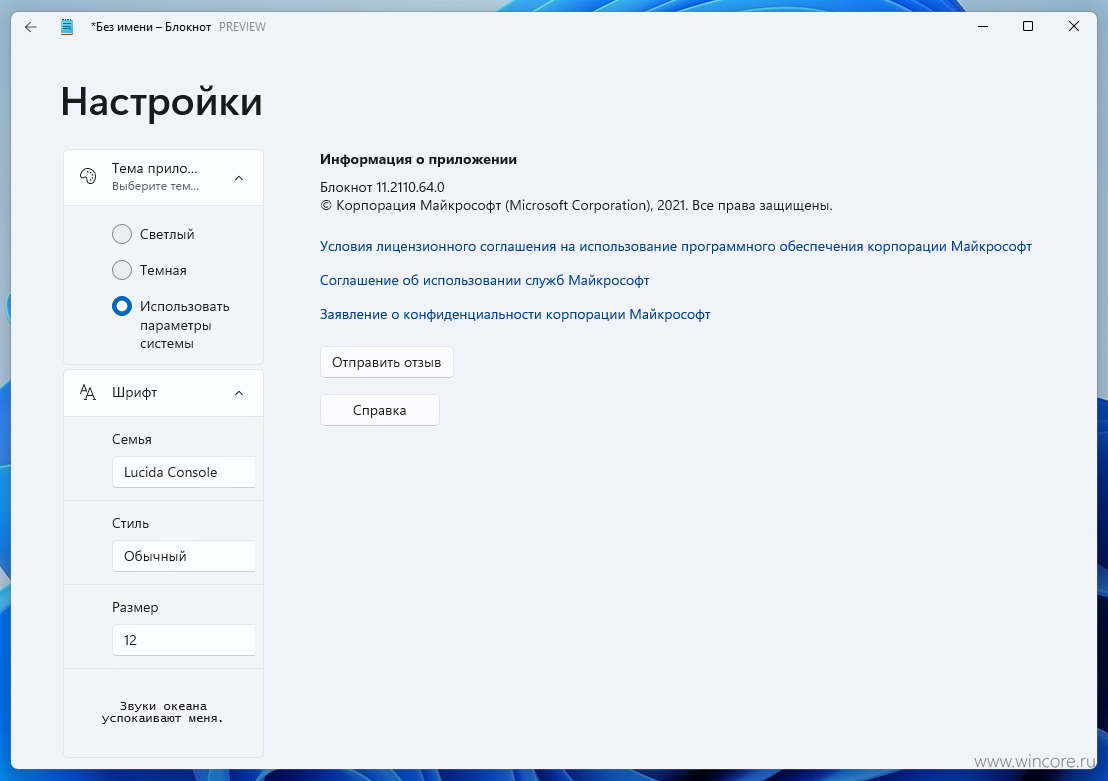Image resolution: width=1108 pixels, height=781 pixels.
Task: Select the Темная theme radio button
Action: pyautogui.click(x=122, y=270)
